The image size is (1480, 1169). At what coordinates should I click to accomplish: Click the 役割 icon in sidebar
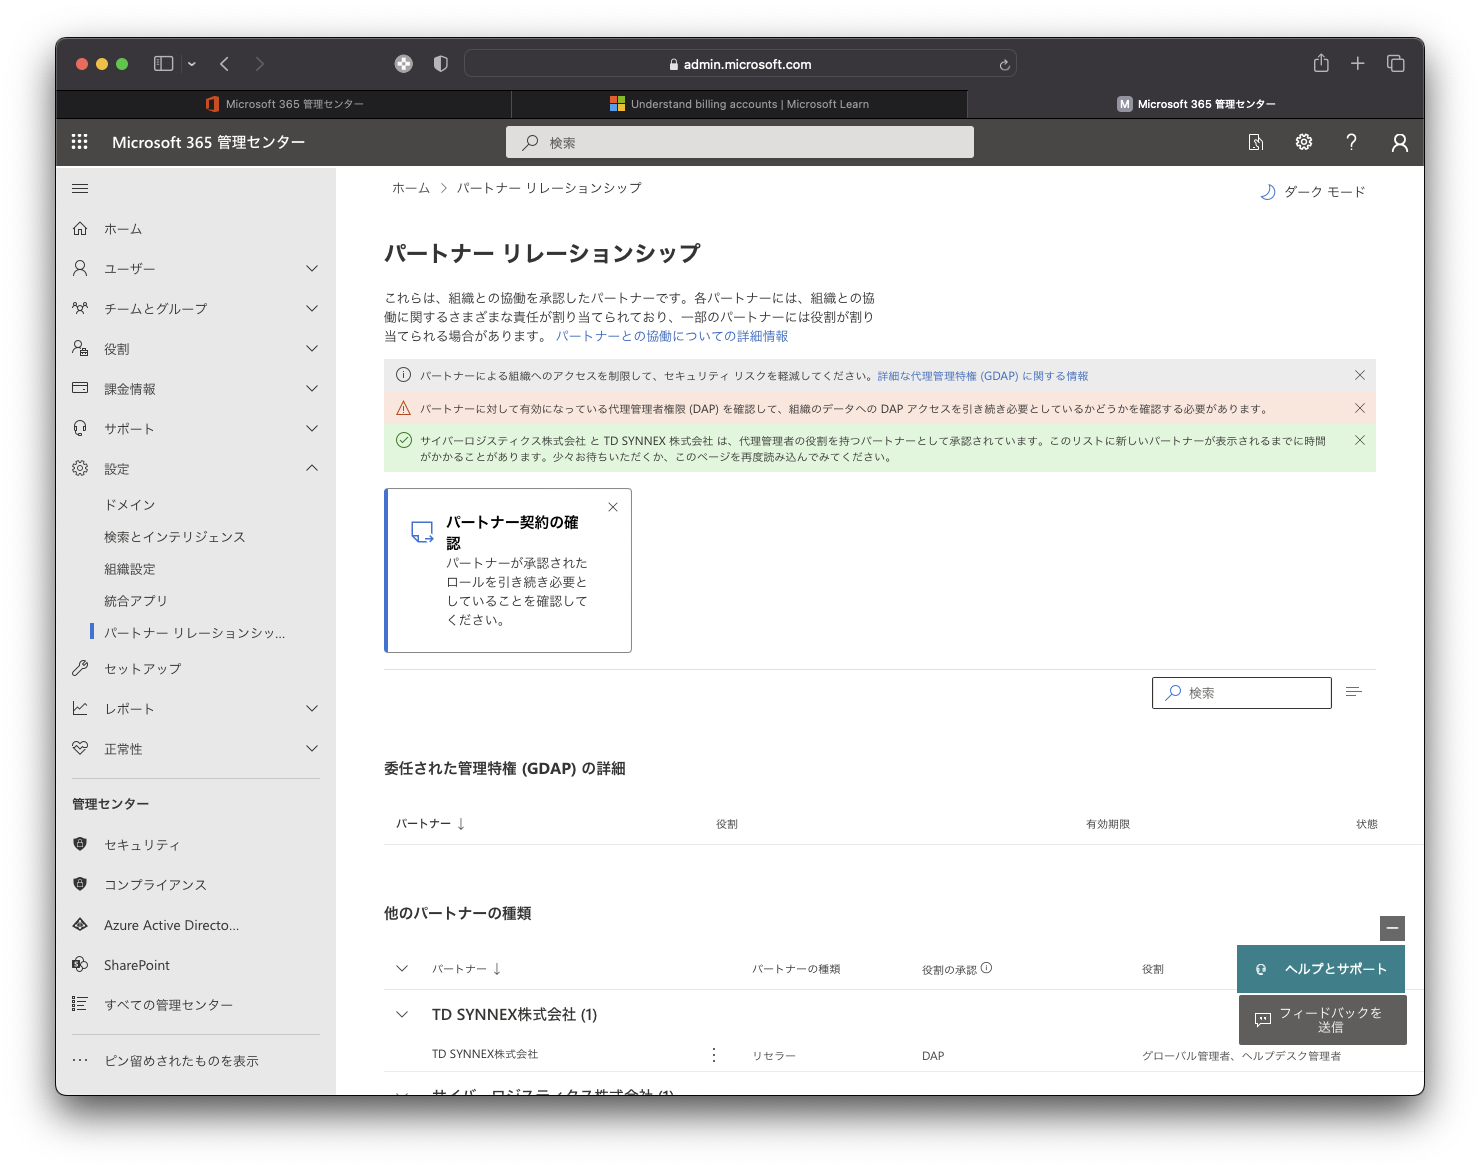[80, 348]
